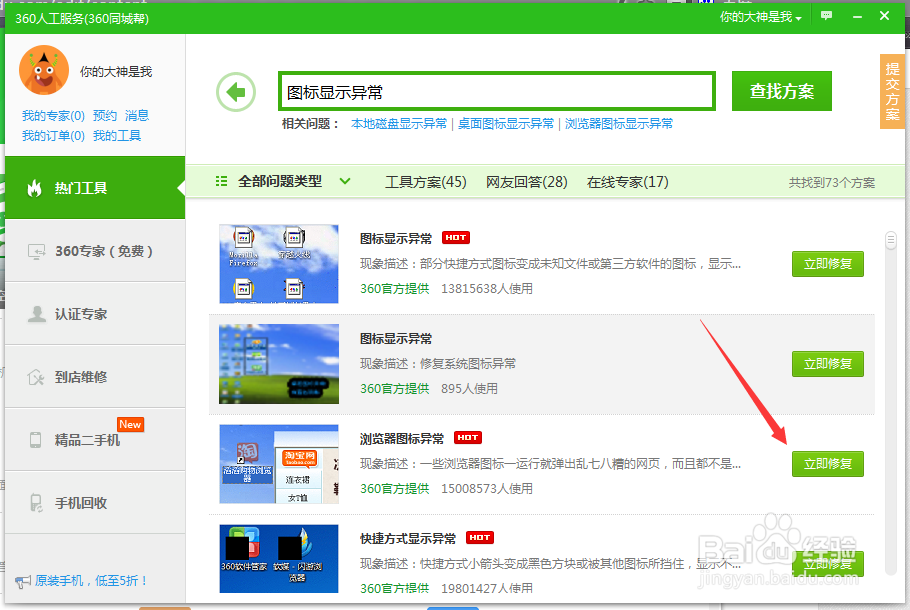
Task: Click the wrench icon beside 到店维修
Action: [36, 377]
